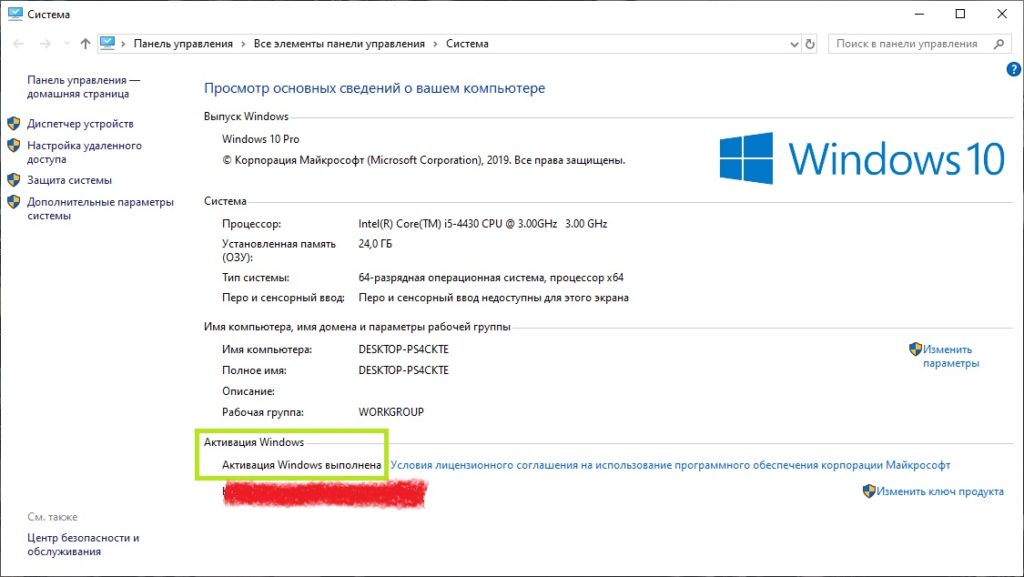Open Диспетчер устройств link
The image size is (1024, 577).
pos(80,123)
